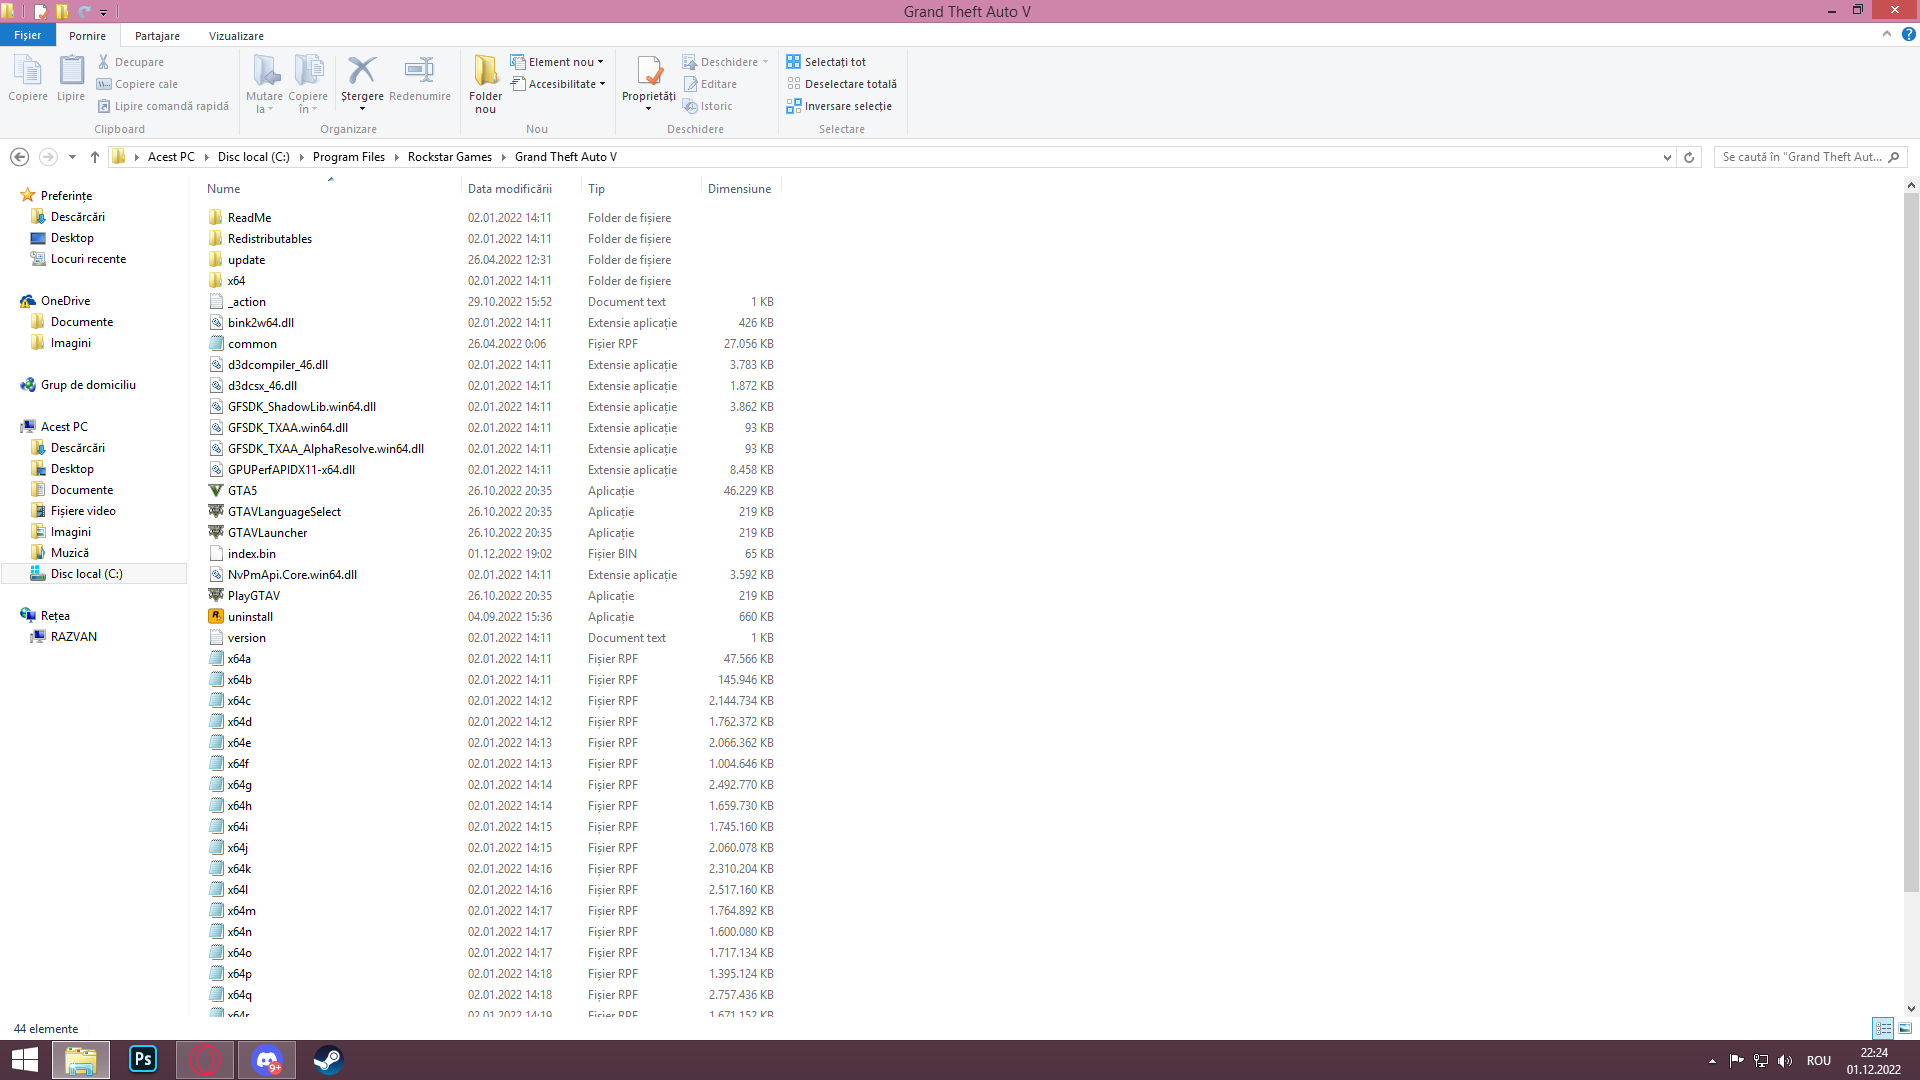Click the file list vertical scrollbar thumb

(1911, 540)
